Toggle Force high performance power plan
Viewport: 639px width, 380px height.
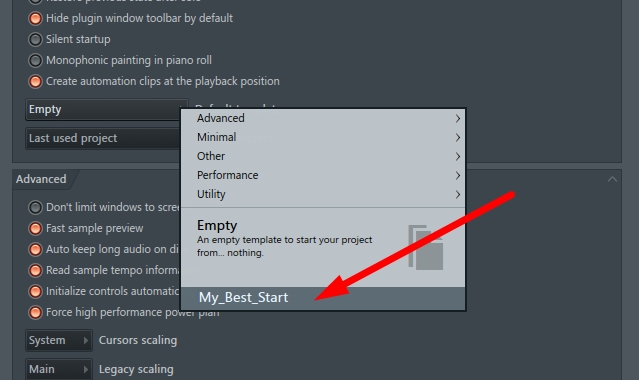pyautogui.click(x=35, y=312)
